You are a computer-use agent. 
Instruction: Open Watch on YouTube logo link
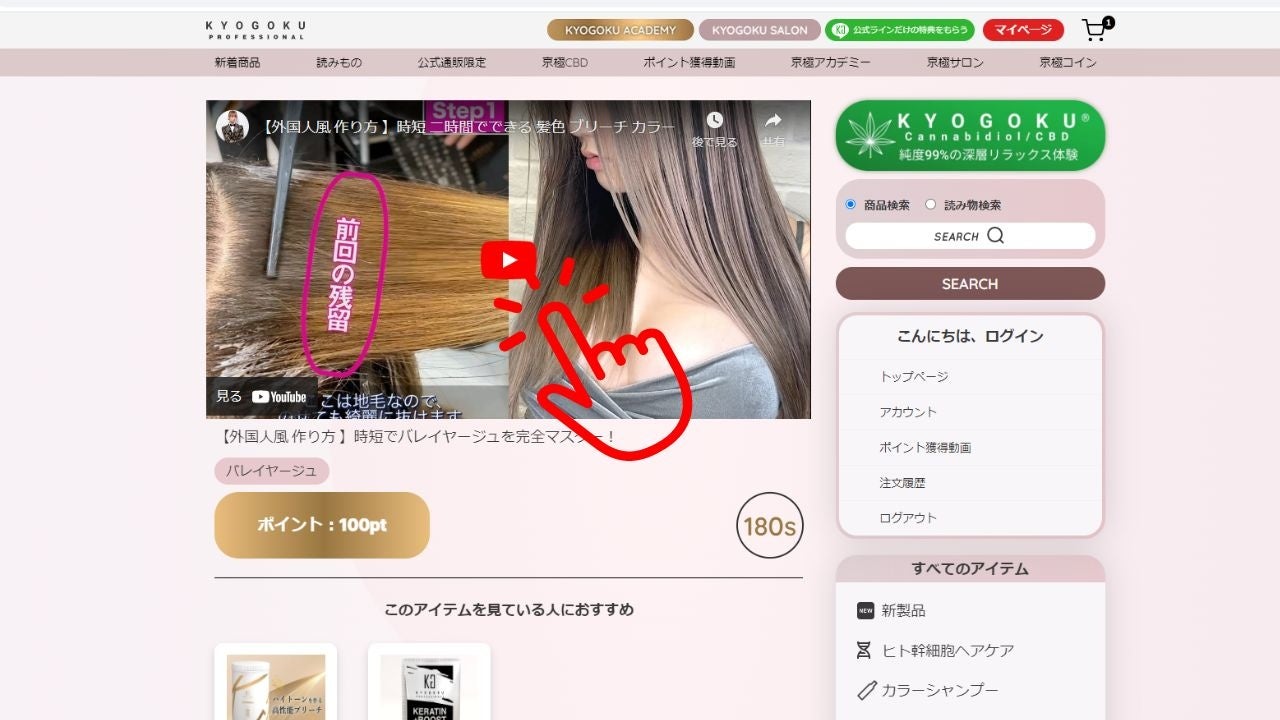tap(279, 397)
